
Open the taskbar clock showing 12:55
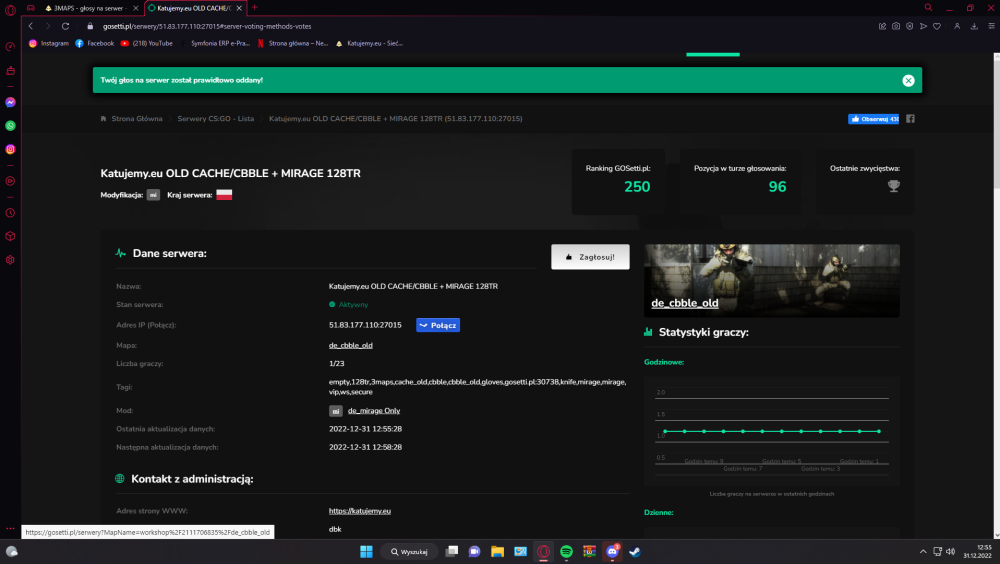pyautogui.click(x=978, y=551)
